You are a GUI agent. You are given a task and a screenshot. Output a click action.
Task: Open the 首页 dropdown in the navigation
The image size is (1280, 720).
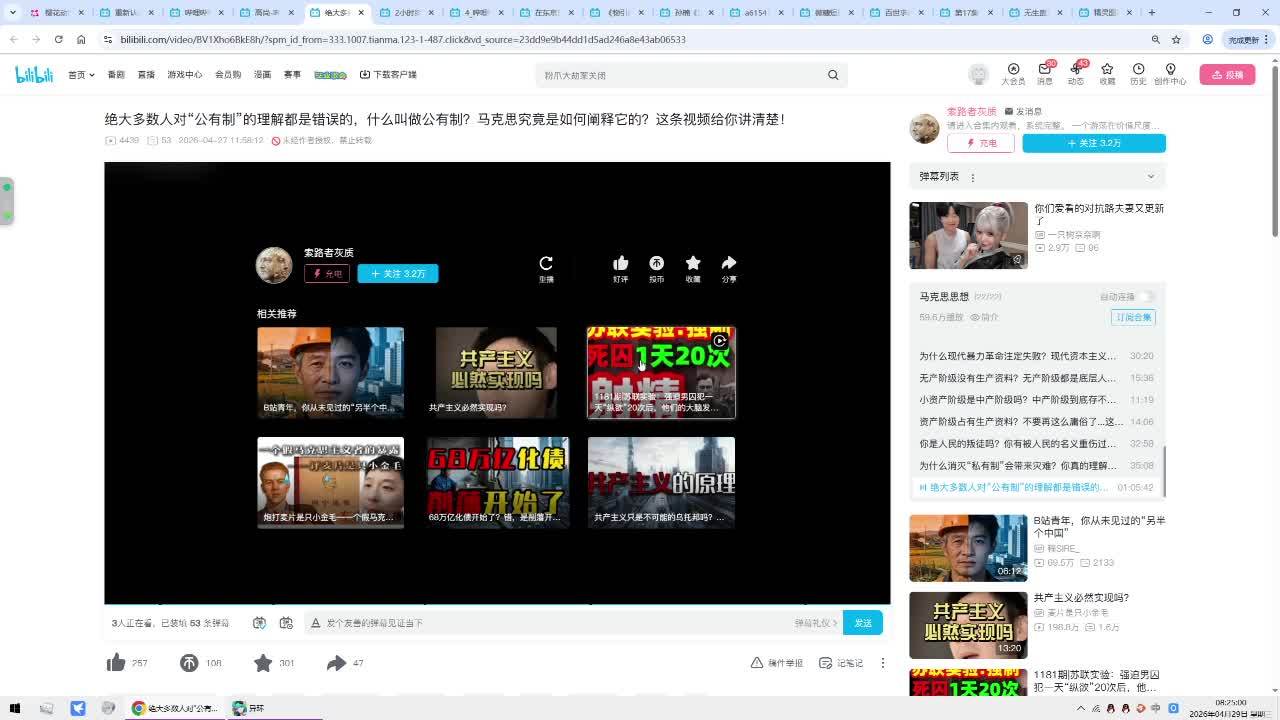81,75
